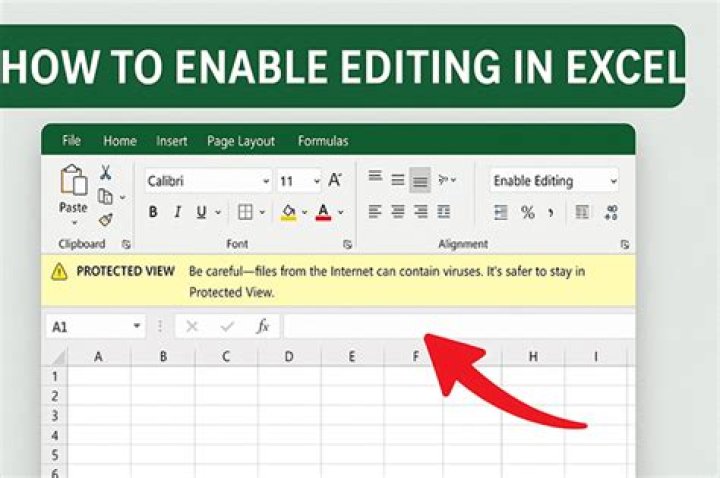Copy selection with the Copy icon

105,197
